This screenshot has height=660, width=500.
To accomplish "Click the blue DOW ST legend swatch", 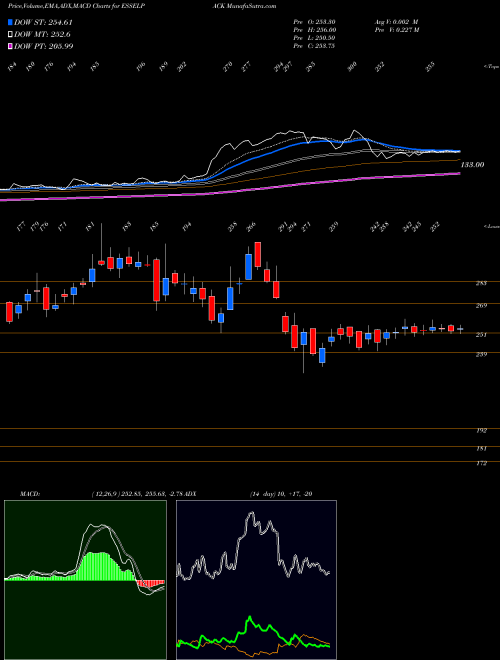I will [x=10, y=22].
